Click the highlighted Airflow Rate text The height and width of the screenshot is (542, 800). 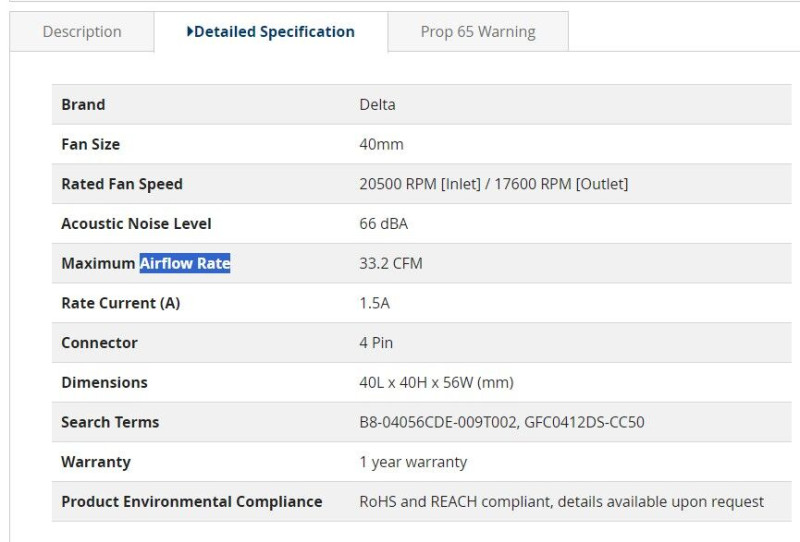click(185, 263)
